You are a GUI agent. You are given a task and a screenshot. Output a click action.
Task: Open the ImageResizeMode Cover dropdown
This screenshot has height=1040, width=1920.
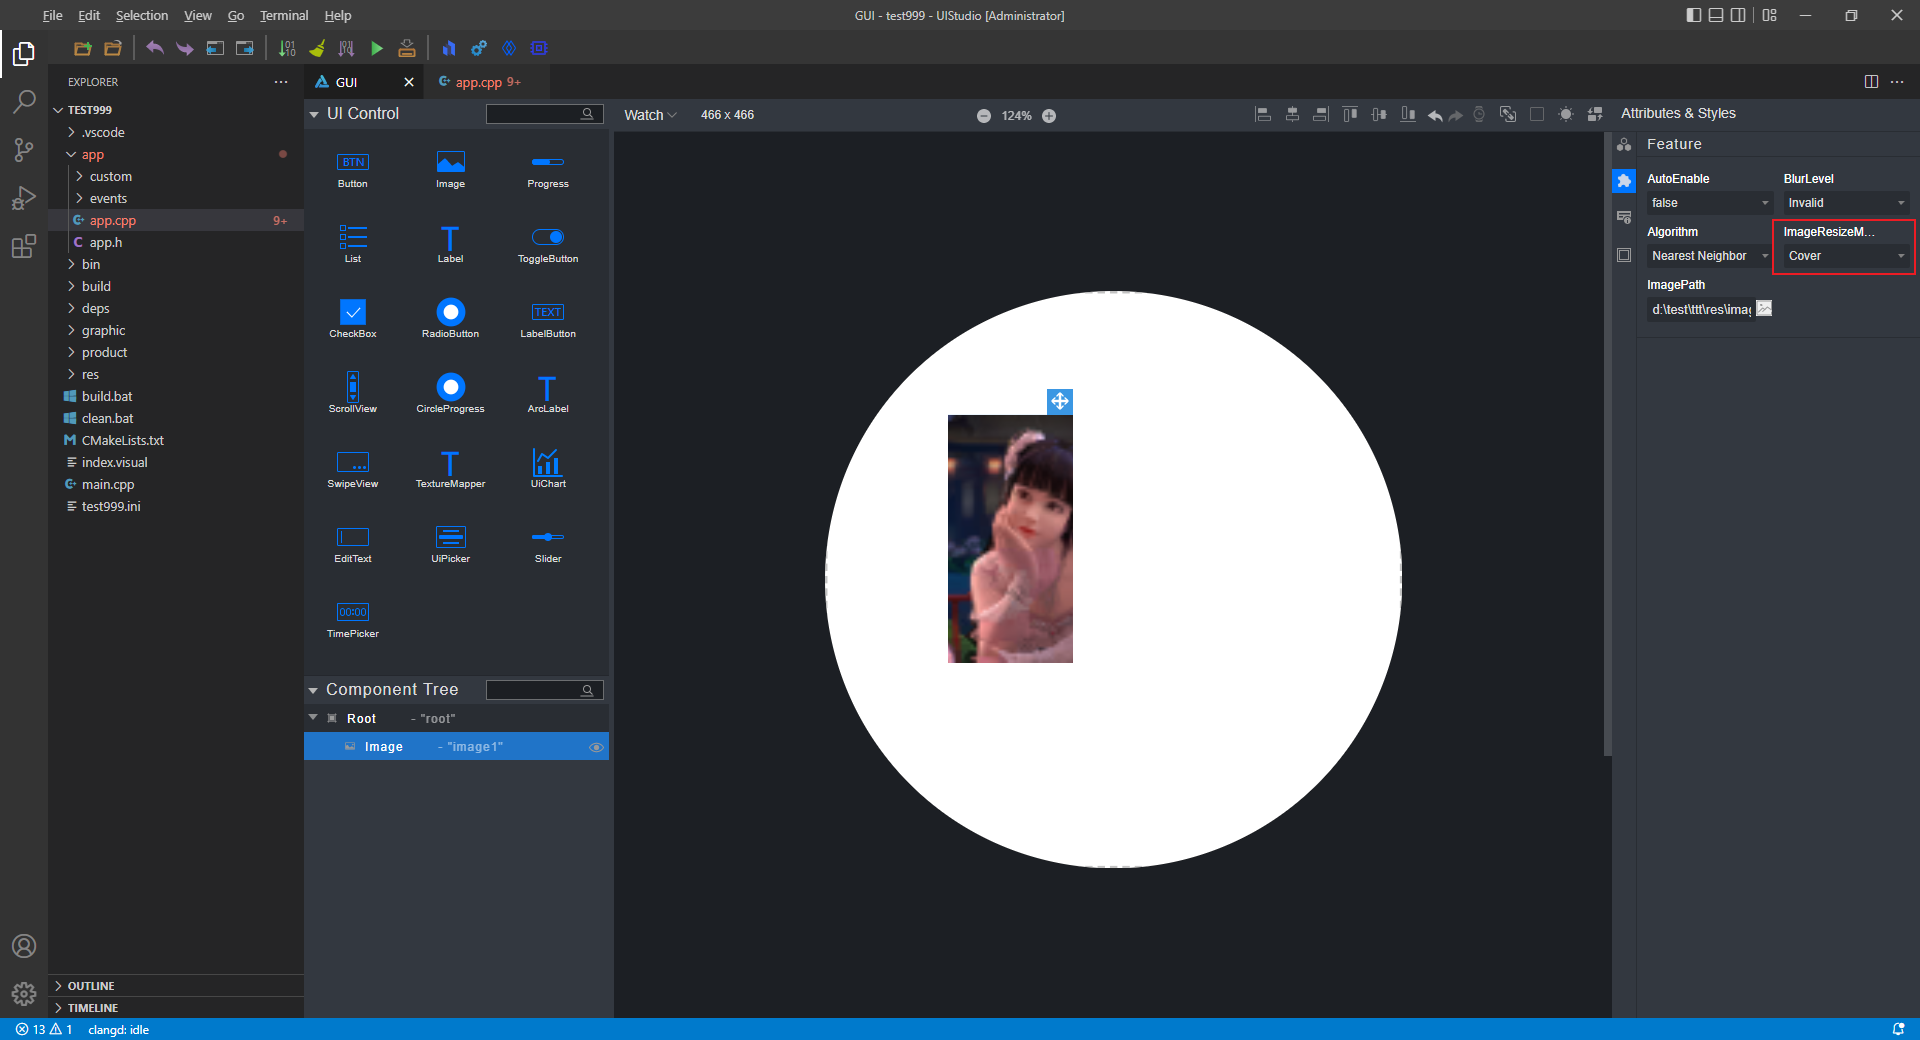tap(1845, 256)
